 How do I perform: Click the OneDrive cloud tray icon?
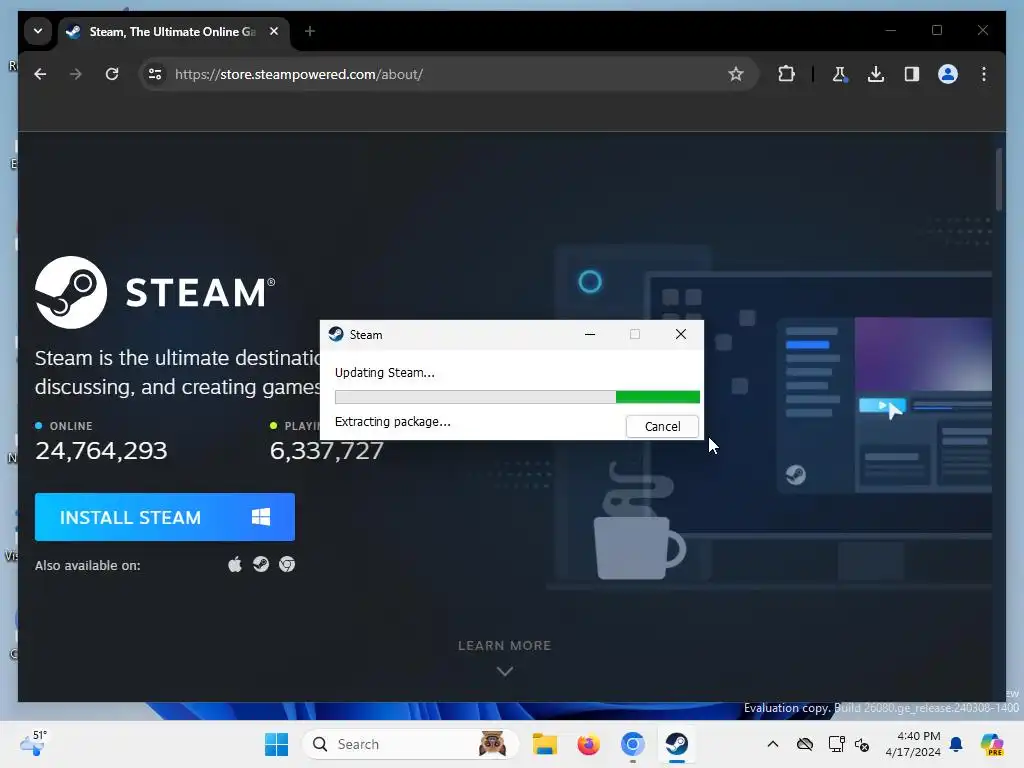click(805, 744)
